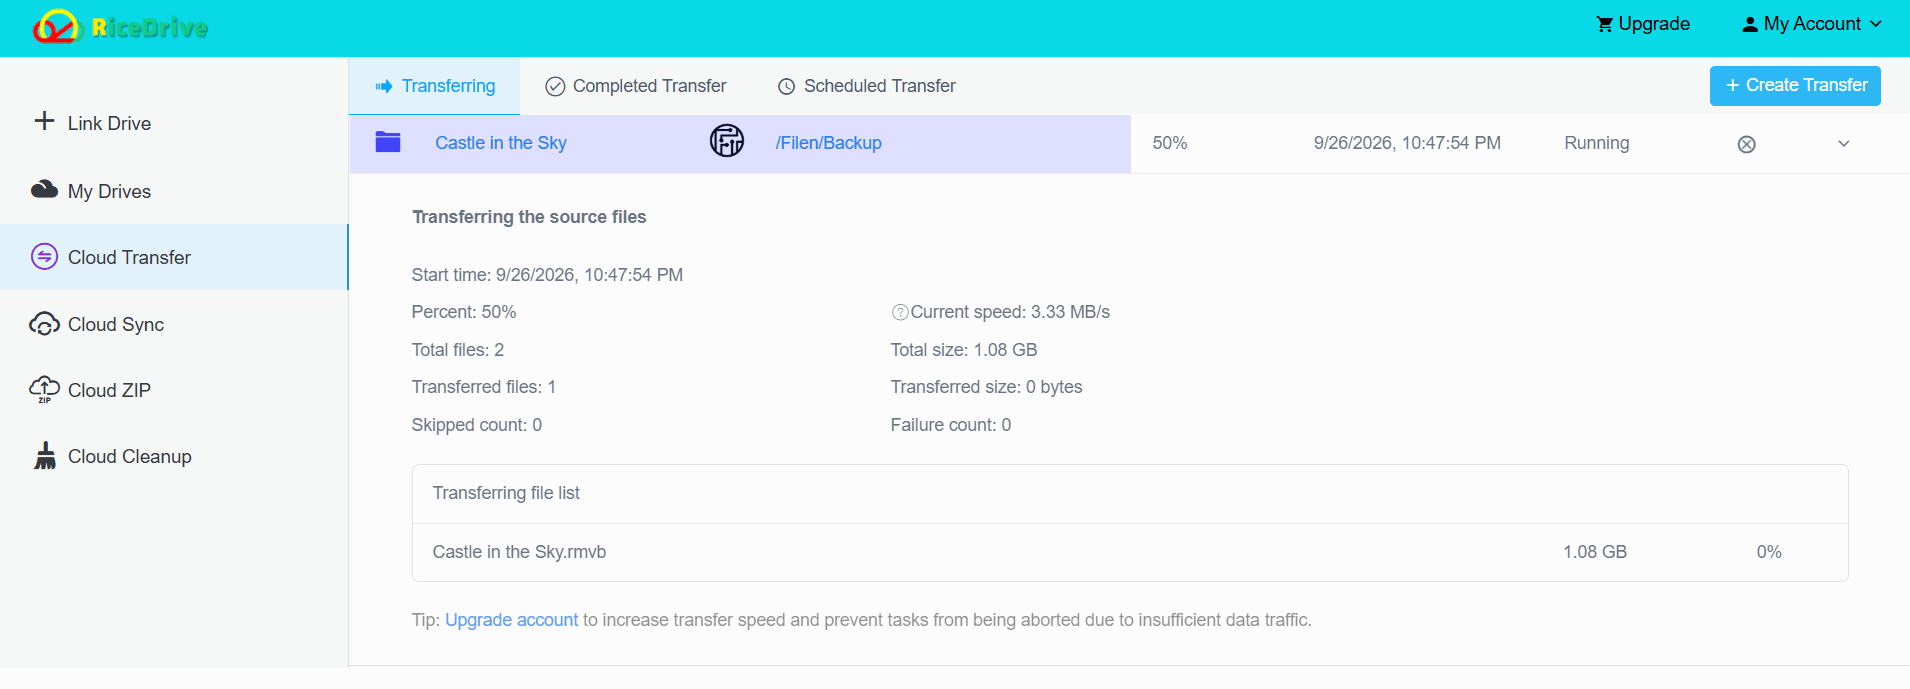This screenshot has width=1910, height=689.
Task: Cancel the running transfer task
Action: [1746, 144]
